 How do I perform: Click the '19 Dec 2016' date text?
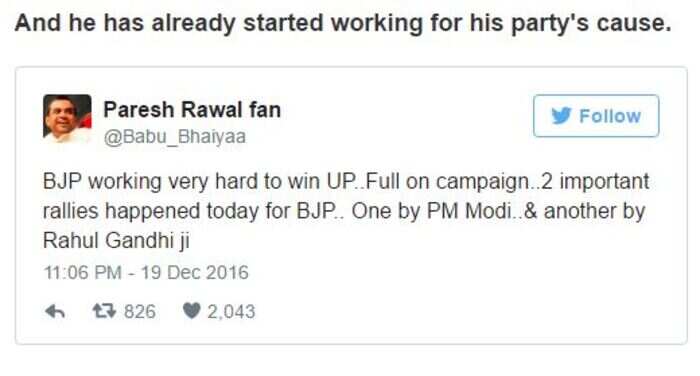pyautogui.click(x=195, y=272)
